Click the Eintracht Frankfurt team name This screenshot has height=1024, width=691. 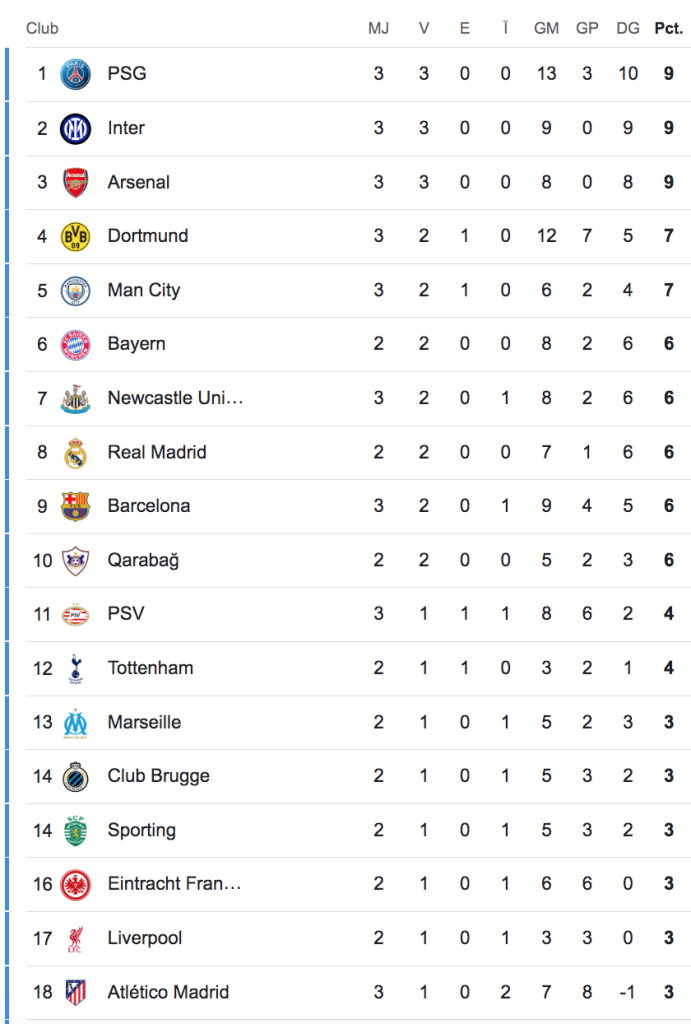coord(174,884)
